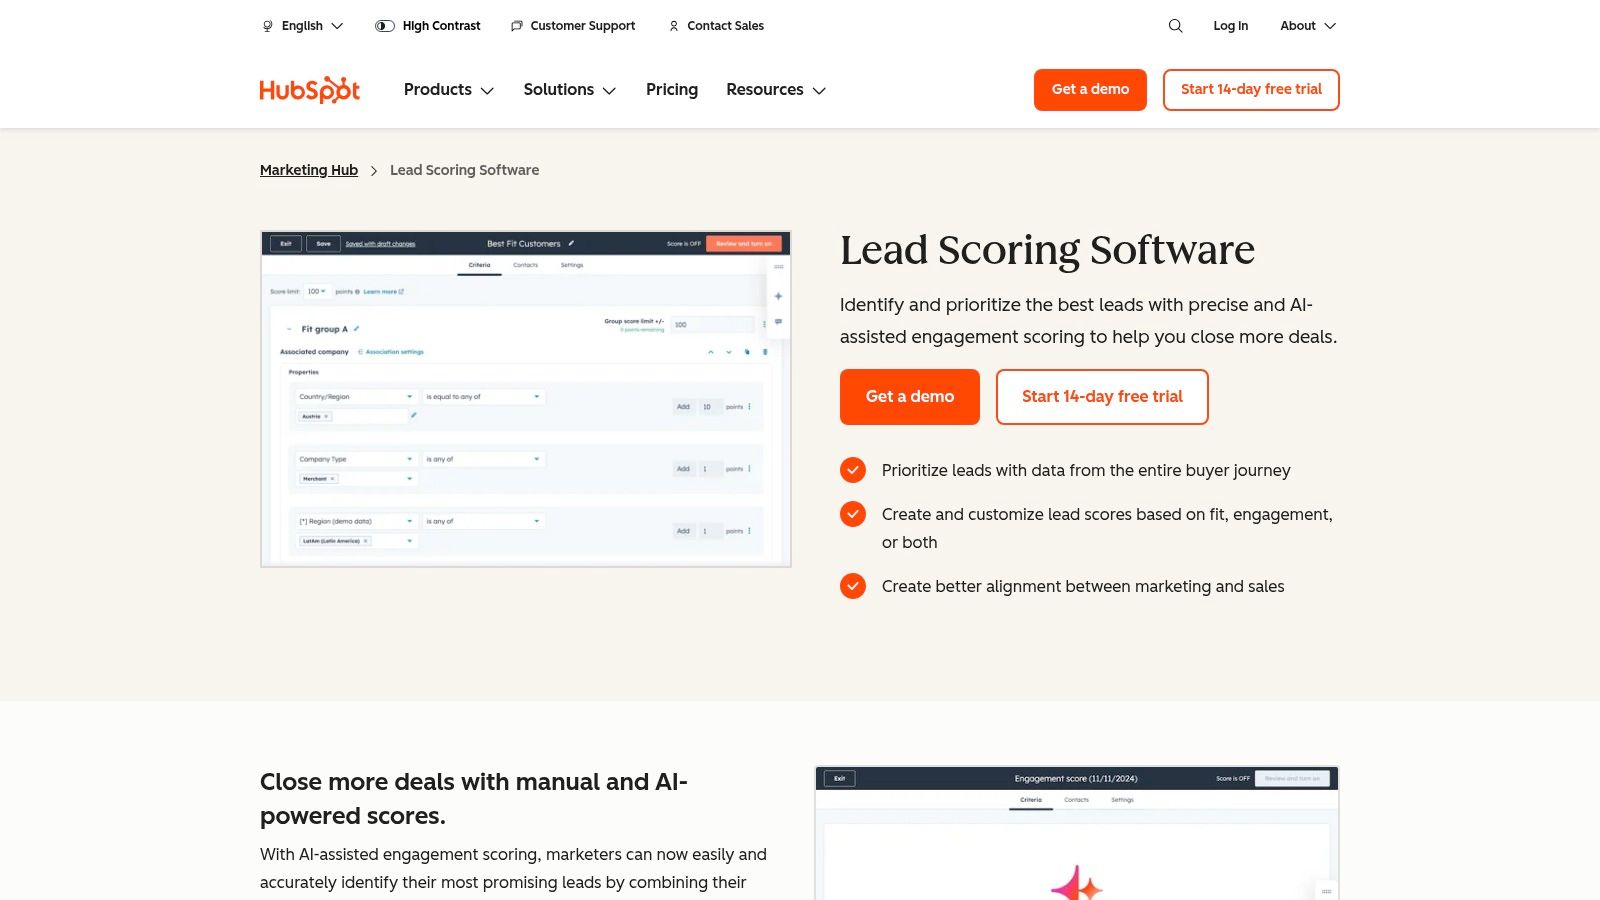
Task: Select Pricing in the main navigation
Action: coord(671,90)
